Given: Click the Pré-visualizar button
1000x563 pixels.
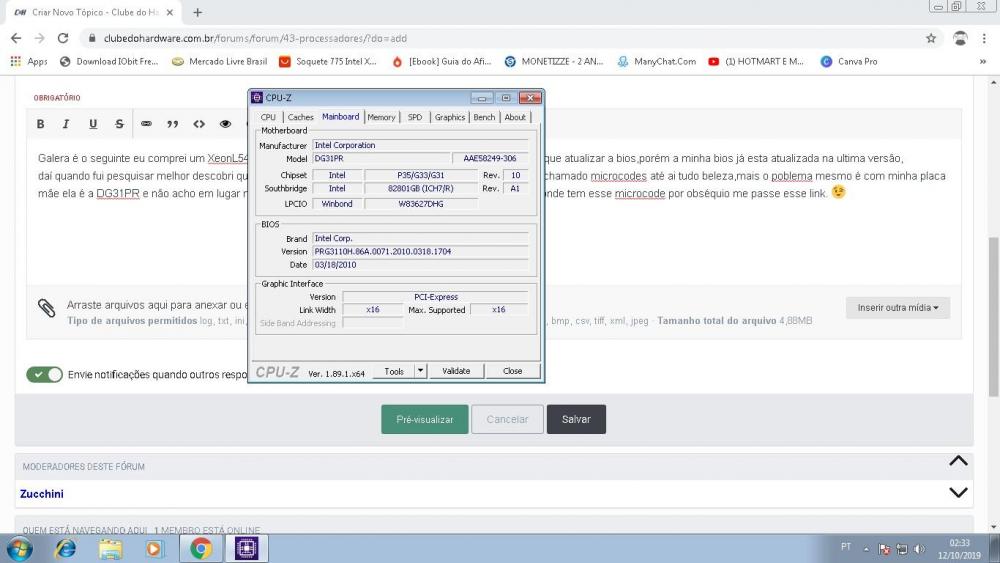Looking at the screenshot, I should click(x=425, y=420).
